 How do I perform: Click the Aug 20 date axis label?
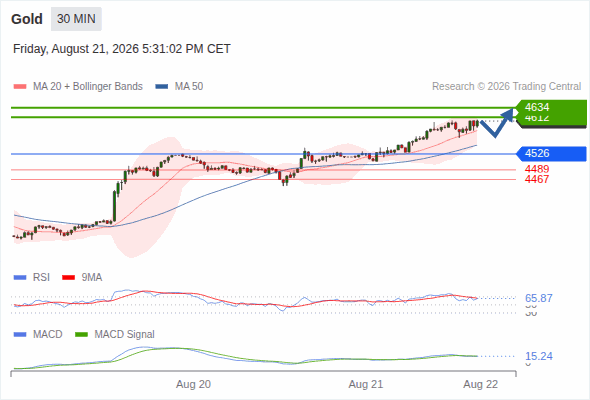click(x=193, y=384)
